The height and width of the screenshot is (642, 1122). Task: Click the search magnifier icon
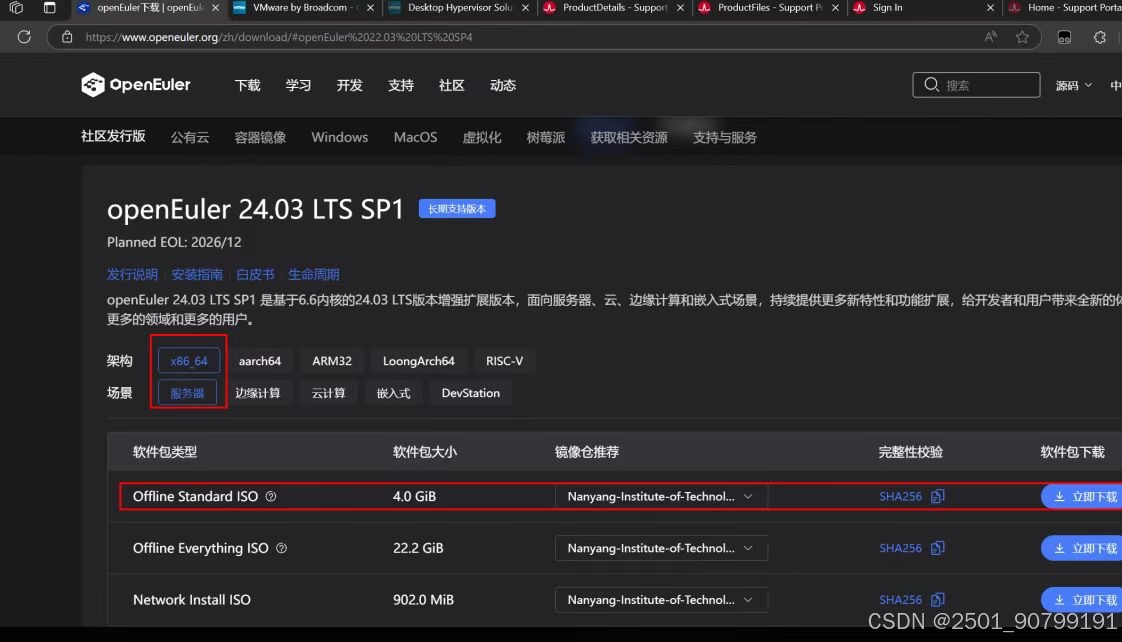[931, 84]
